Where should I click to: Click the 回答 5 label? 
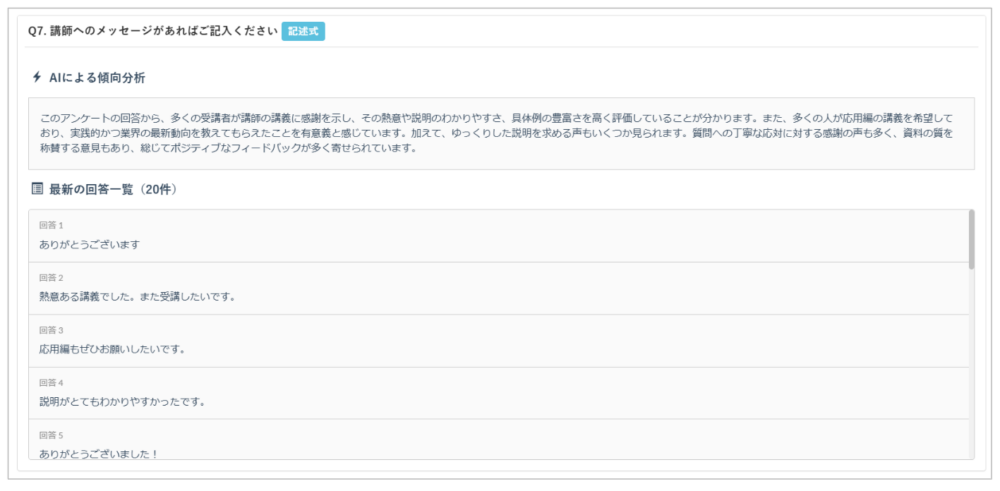click(51, 435)
